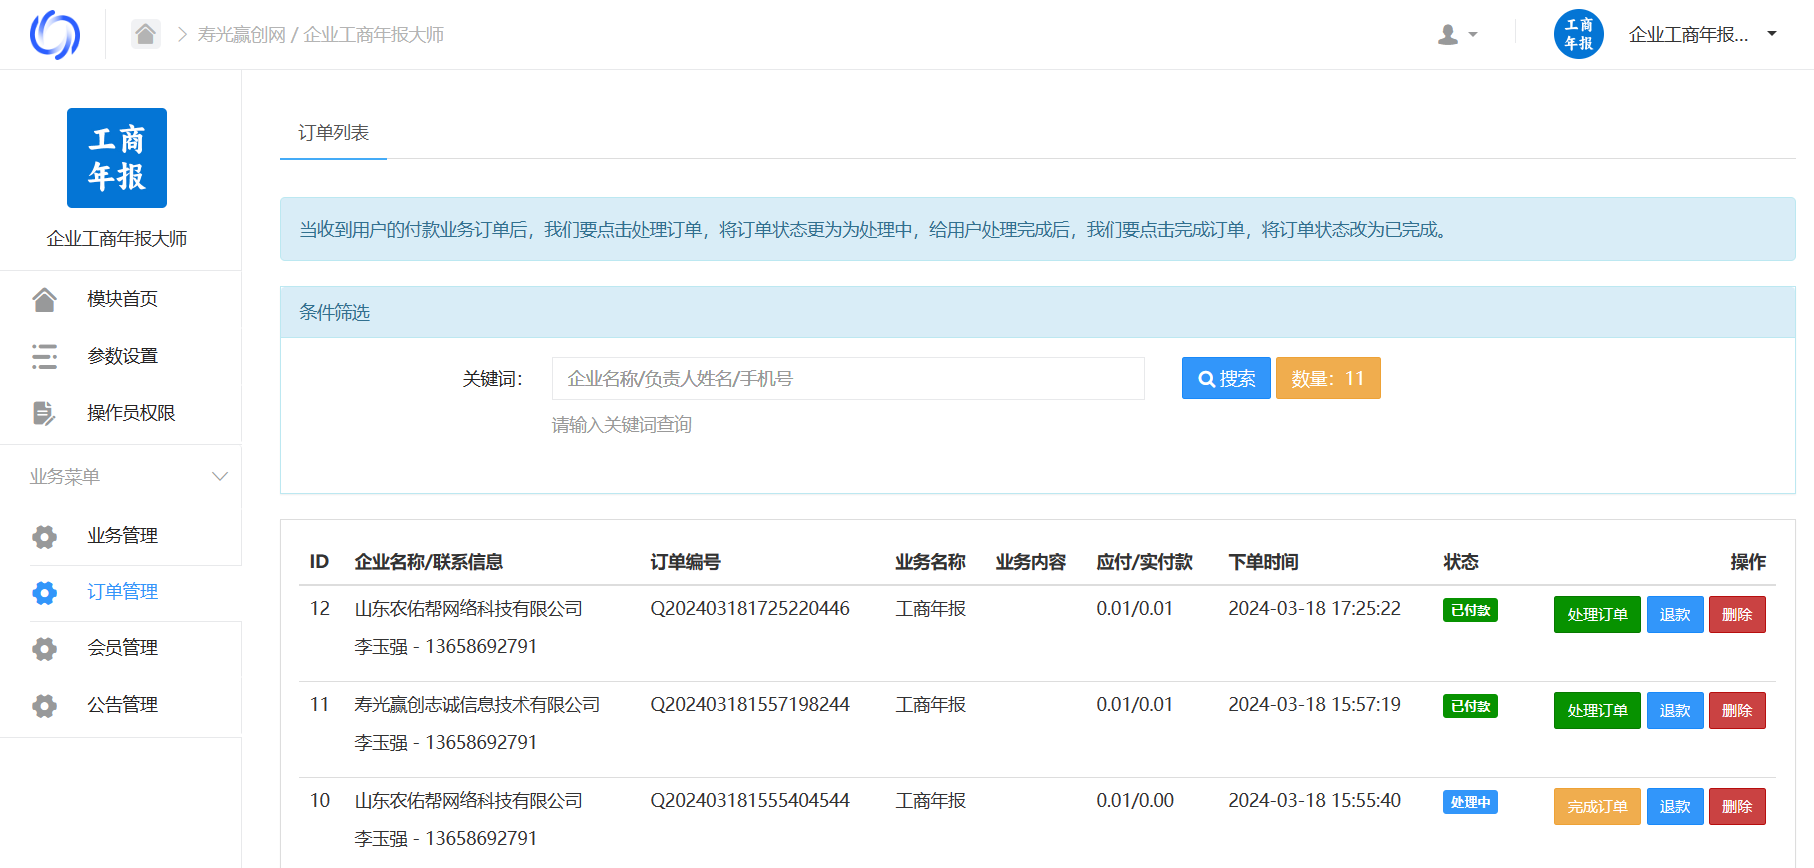Image resolution: width=1814 pixels, height=868 pixels.
Task: Open 模块首页 in the sidebar
Action: [x=121, y=299]
